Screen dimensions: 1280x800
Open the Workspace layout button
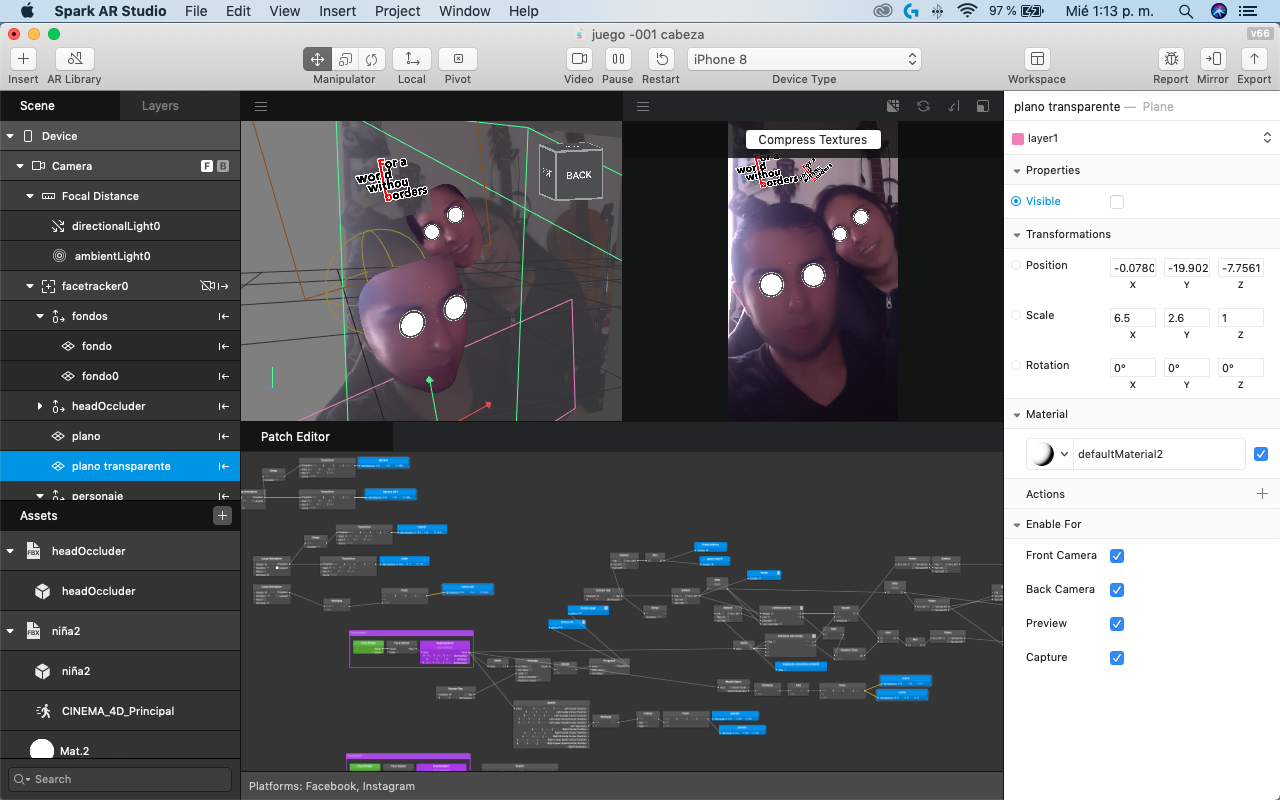(1037, 59)
